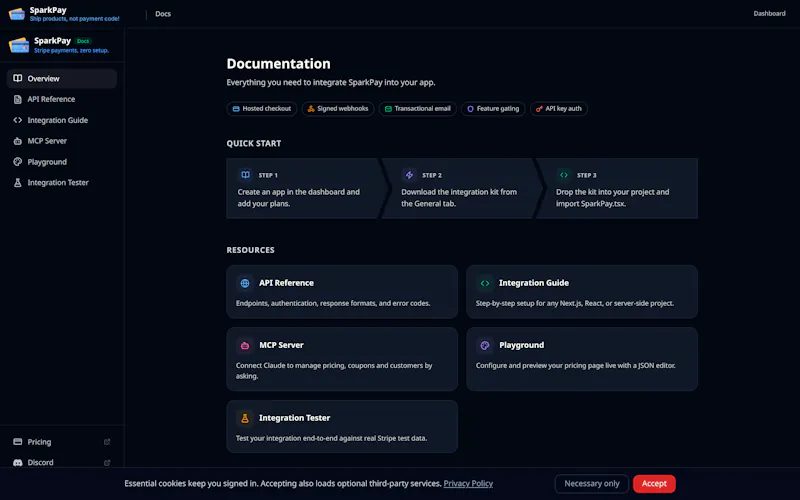This screenshot has height=500, width=800.
Task: Click 'Everything you need to integrate SparkPay' subtitle
Action: tap(331, 83)
